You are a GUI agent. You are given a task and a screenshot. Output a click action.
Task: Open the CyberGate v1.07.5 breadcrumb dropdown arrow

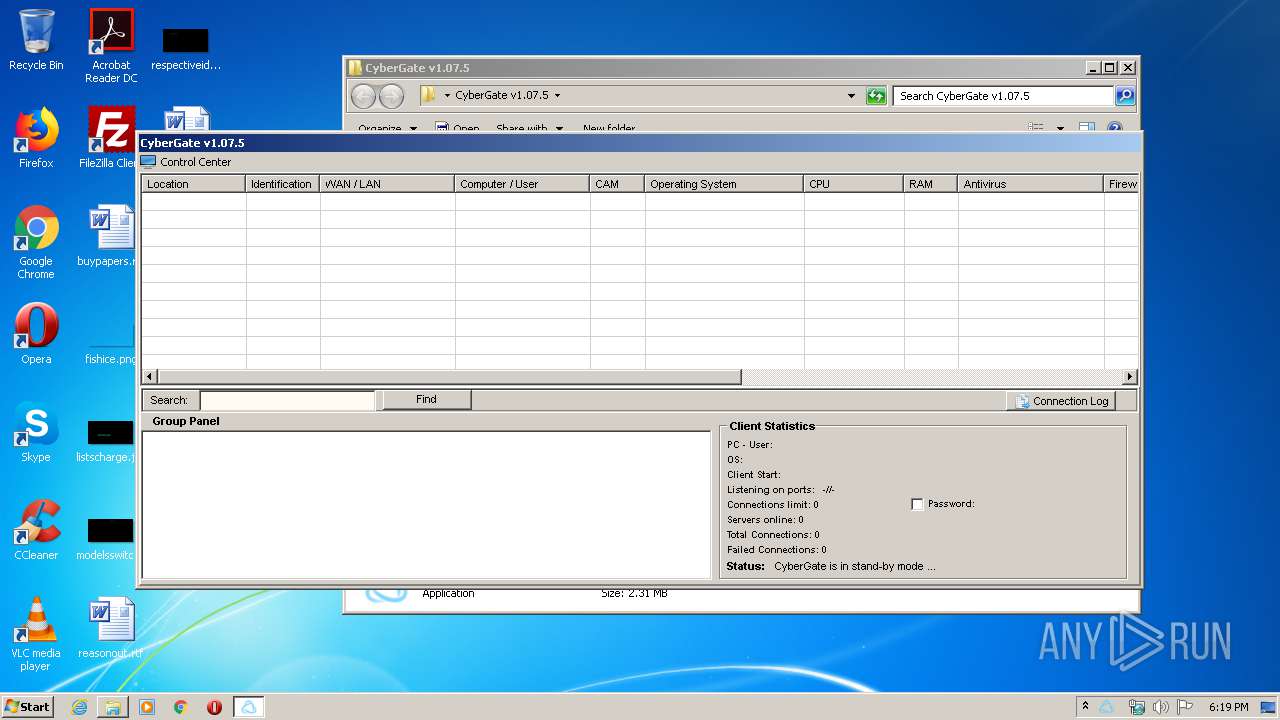coord(557,96)
